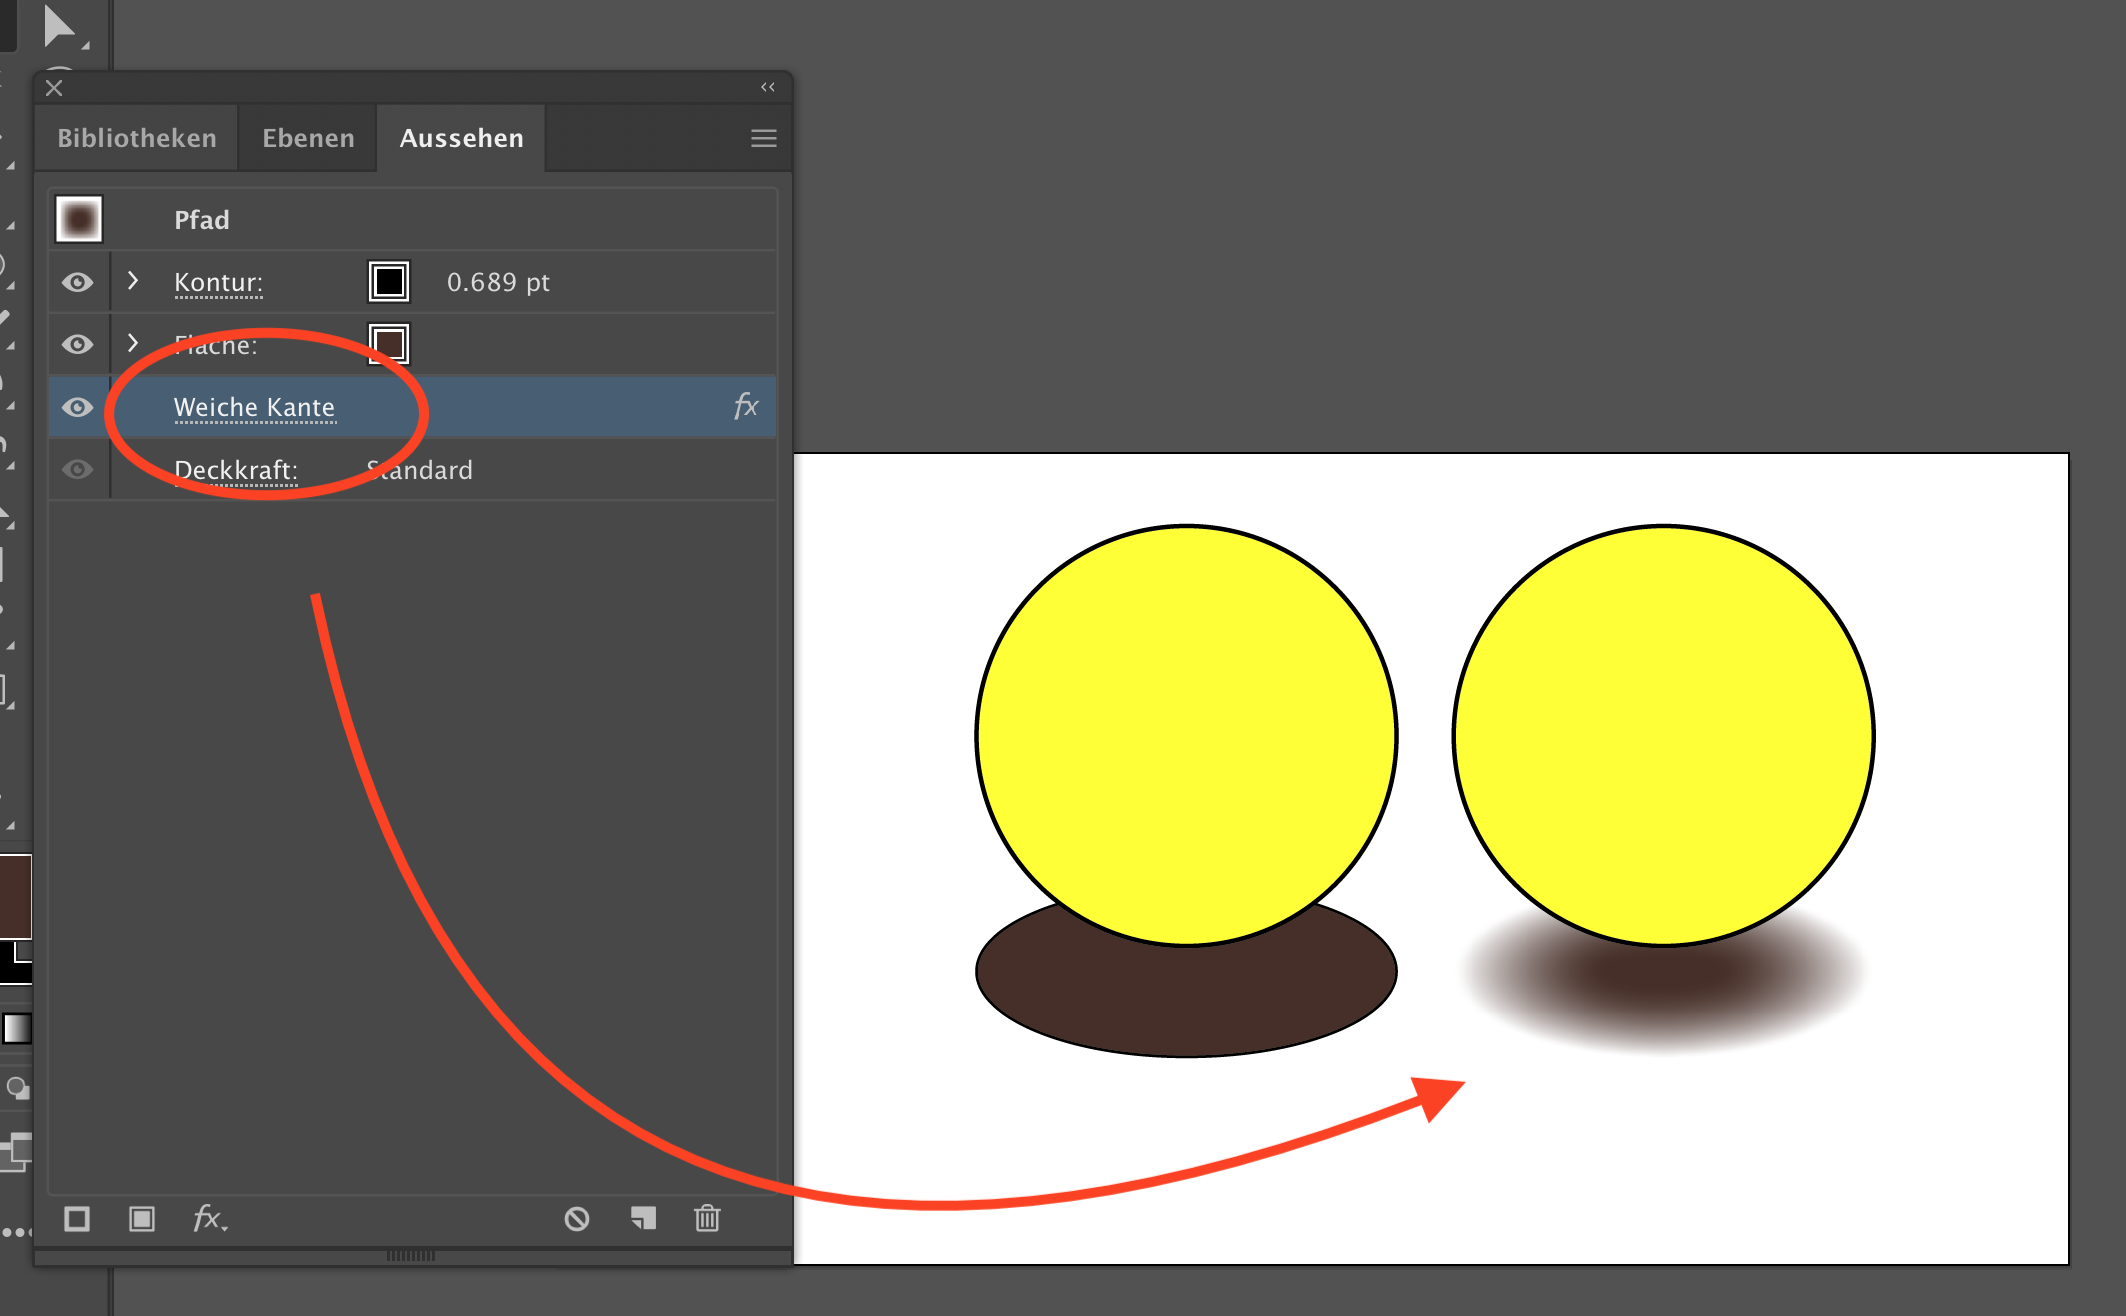Click the Duplicate Selected Item icon
Screen dimensions: 2126x1316
click(x=643, y=1218)
